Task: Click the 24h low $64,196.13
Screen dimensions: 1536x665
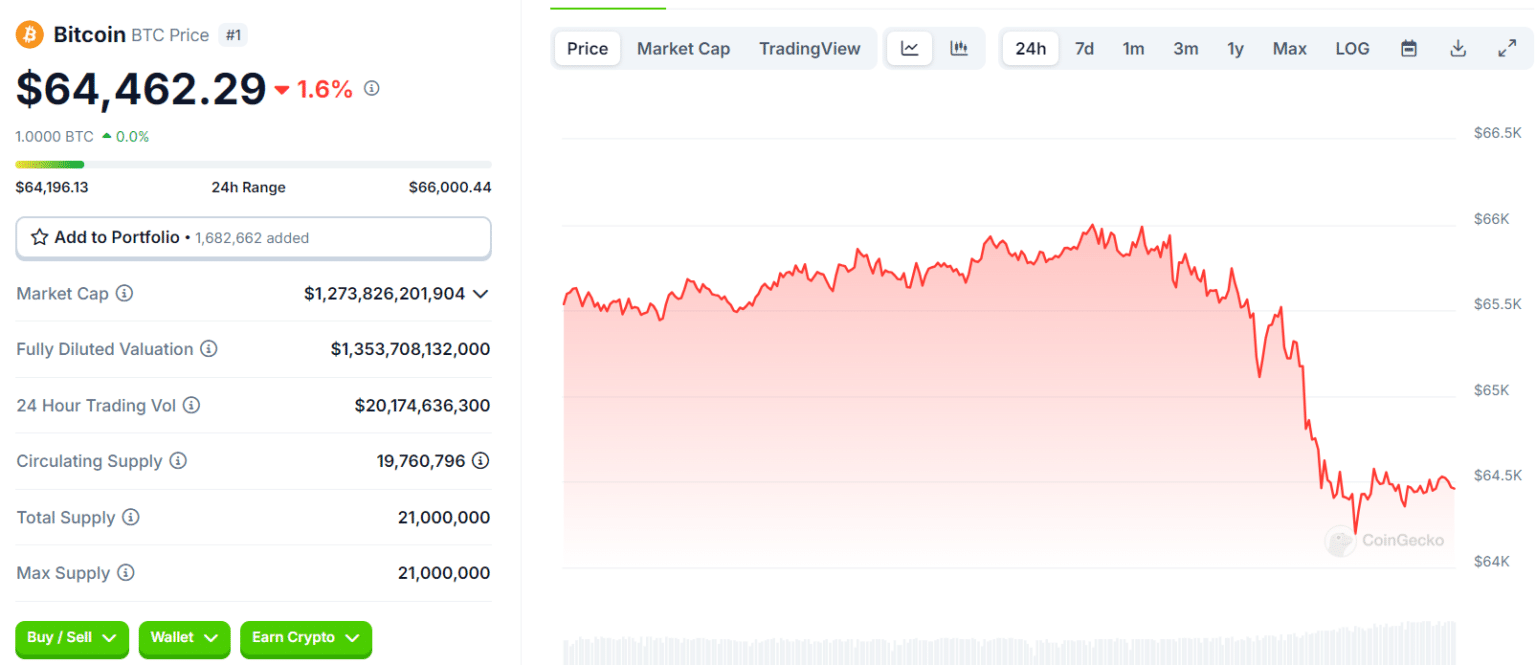Action: [x=52, y=187]
